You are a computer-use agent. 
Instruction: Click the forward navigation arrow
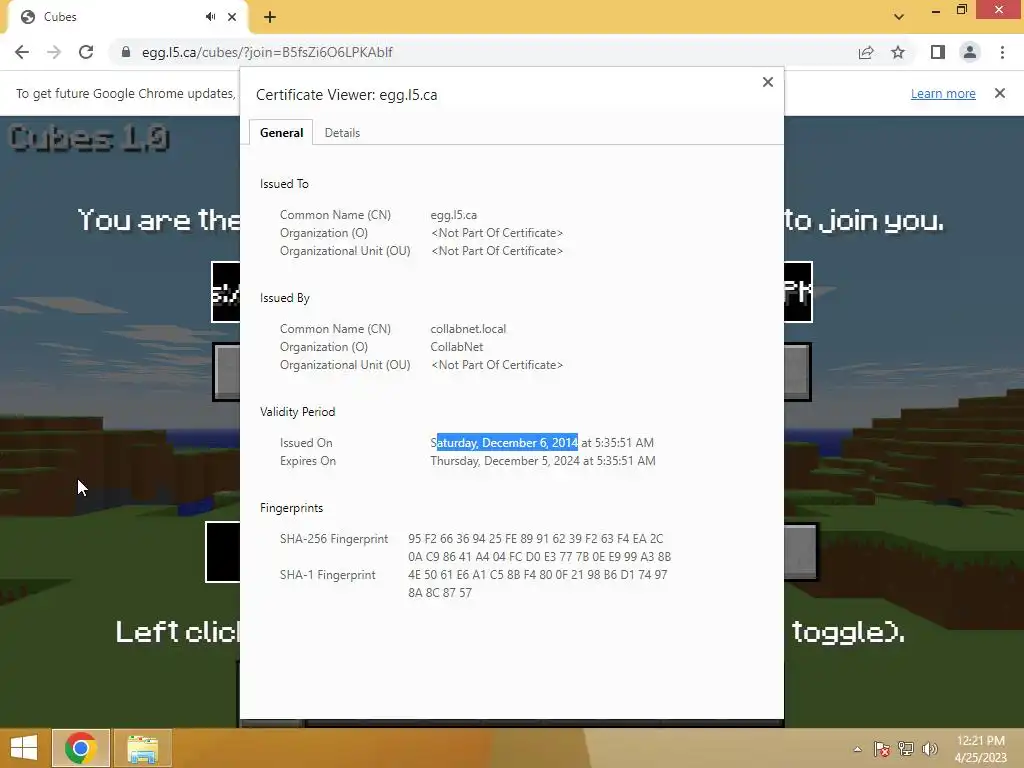pos(54,52)
